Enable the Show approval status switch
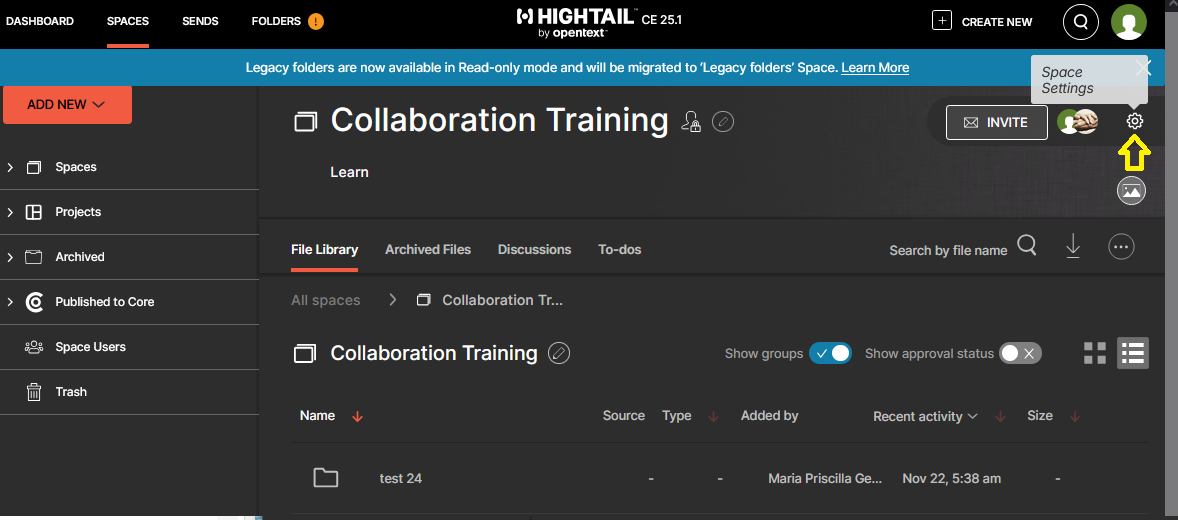Screen dimensions: 1178x520 (1020, 353)
